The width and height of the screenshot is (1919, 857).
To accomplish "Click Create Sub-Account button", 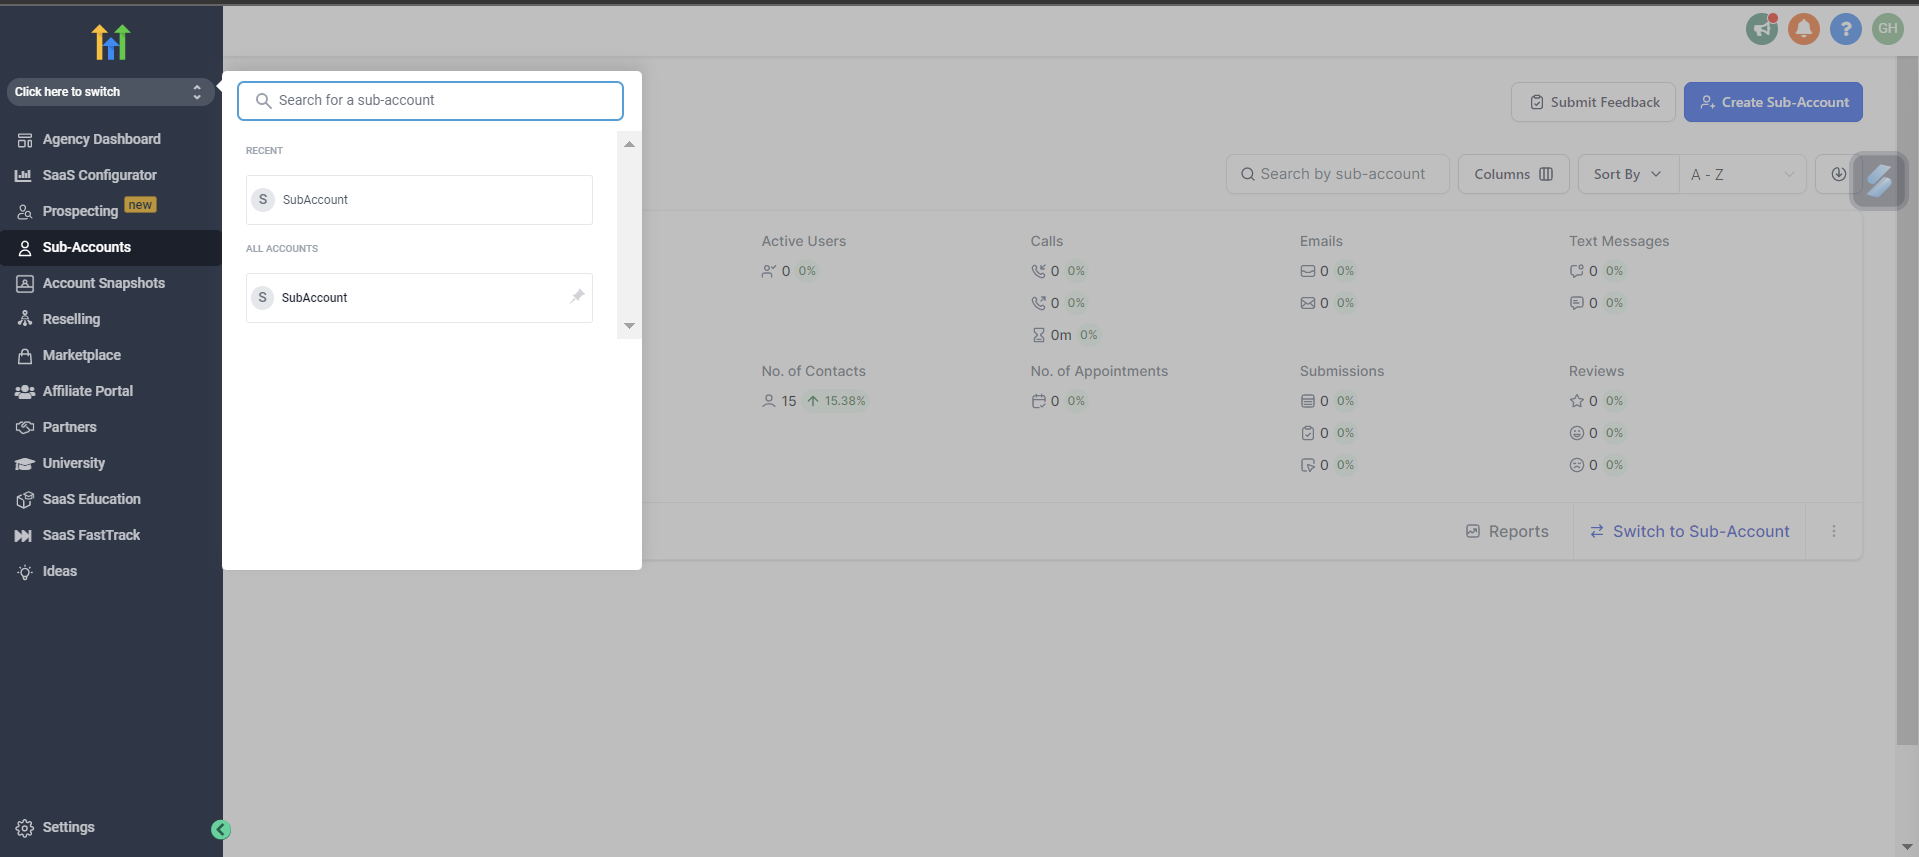I will [1773, 102].
